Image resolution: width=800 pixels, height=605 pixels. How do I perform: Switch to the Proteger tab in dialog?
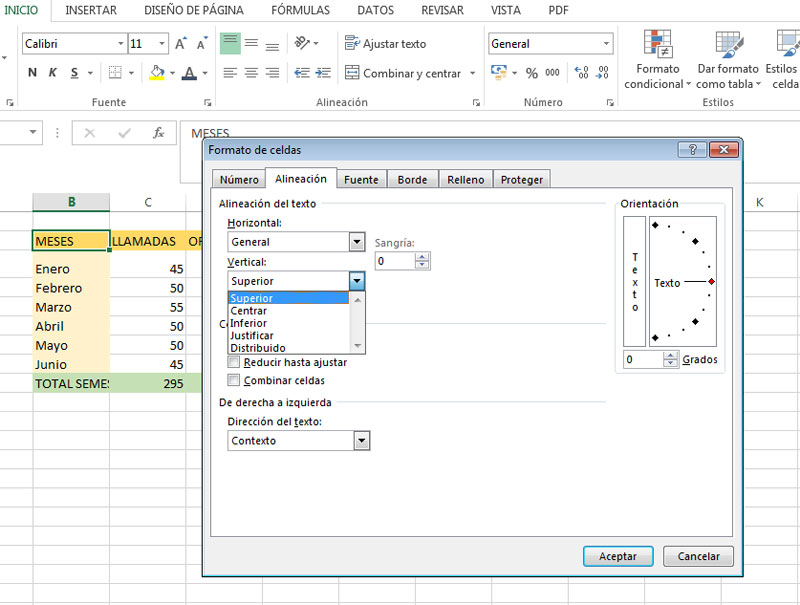pyautogui.click(x=522, y=180)
